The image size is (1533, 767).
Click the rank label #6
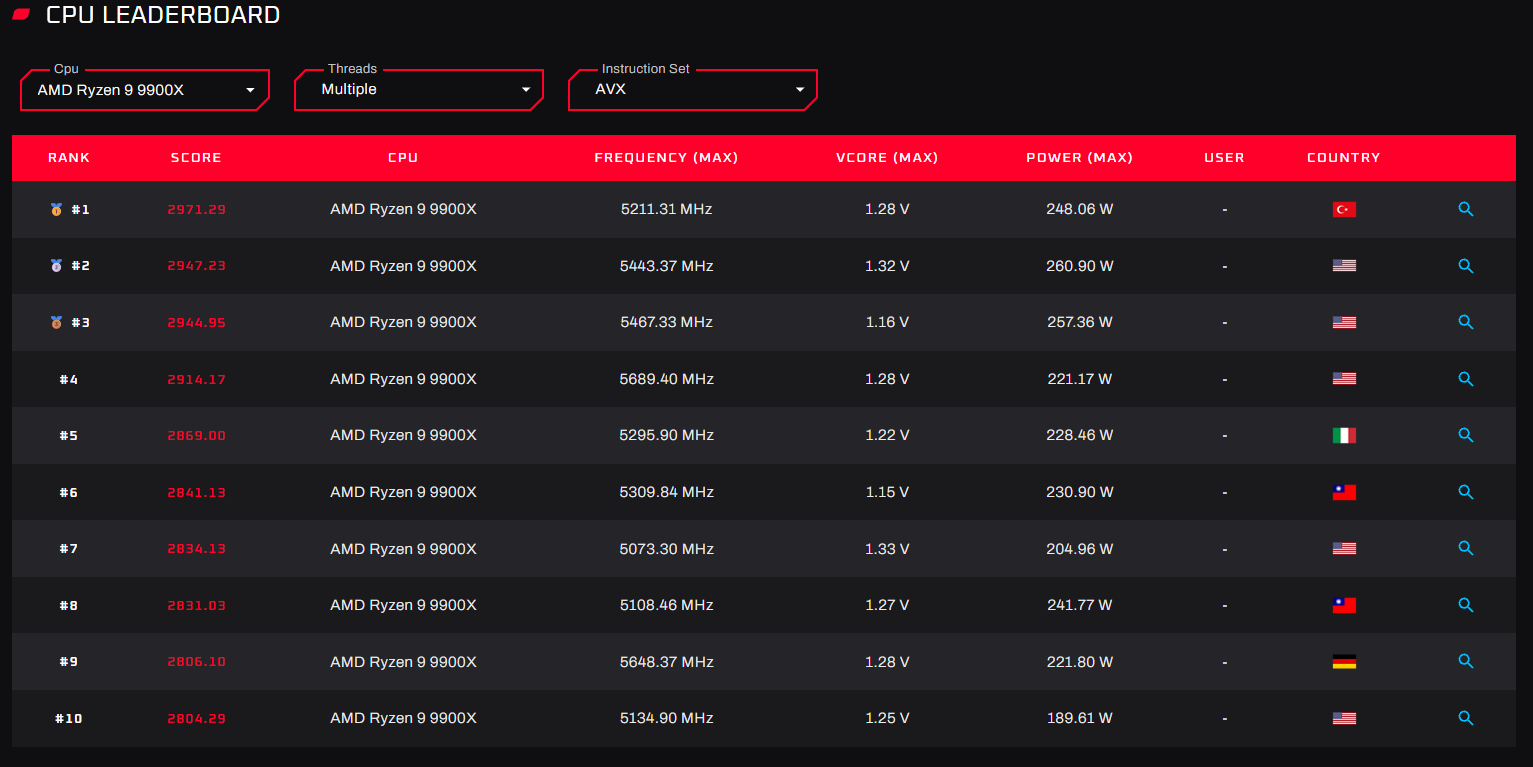(x=69, y=492)
